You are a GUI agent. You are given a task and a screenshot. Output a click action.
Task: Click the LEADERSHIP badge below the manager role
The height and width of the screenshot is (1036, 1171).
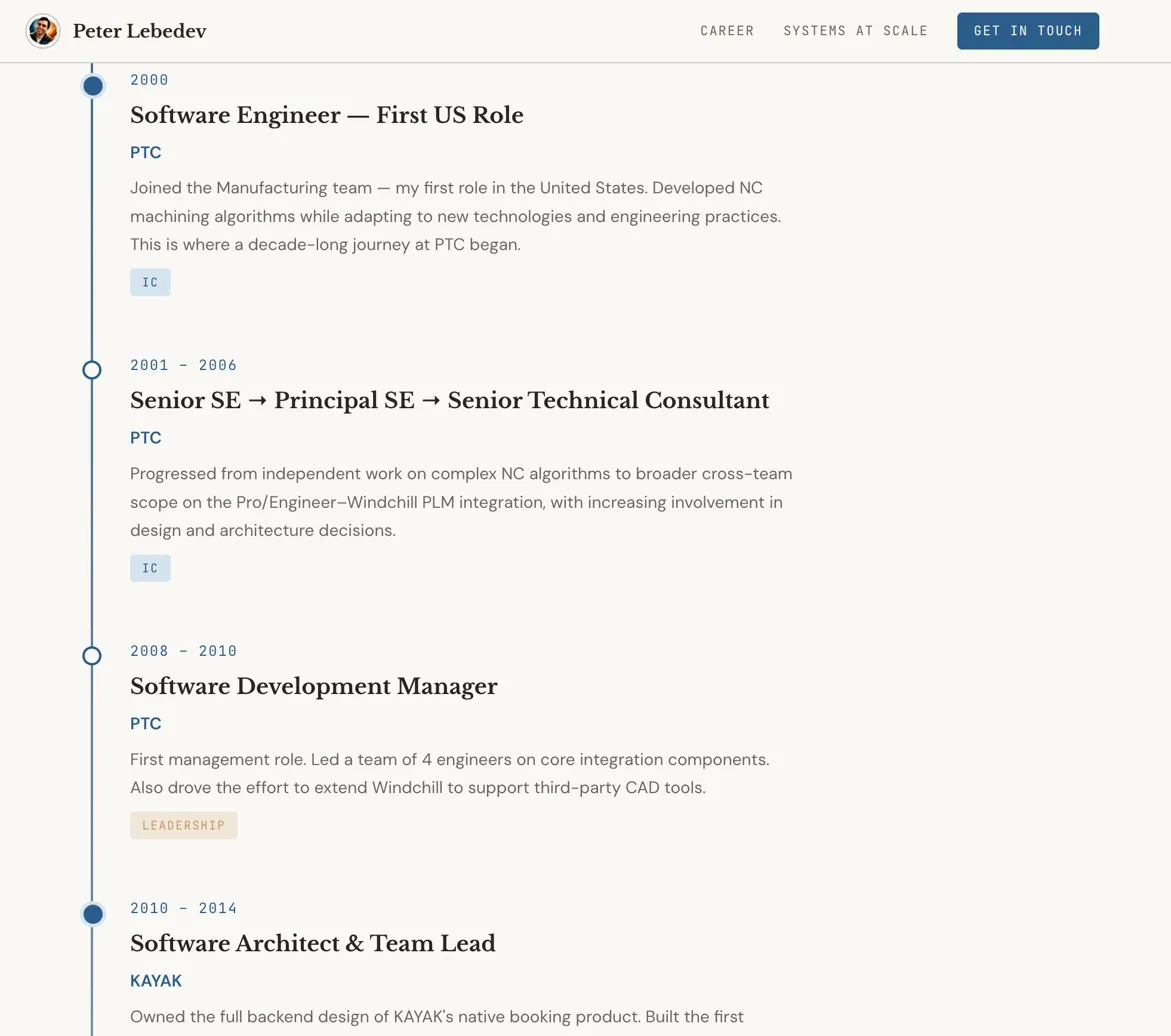184,825
